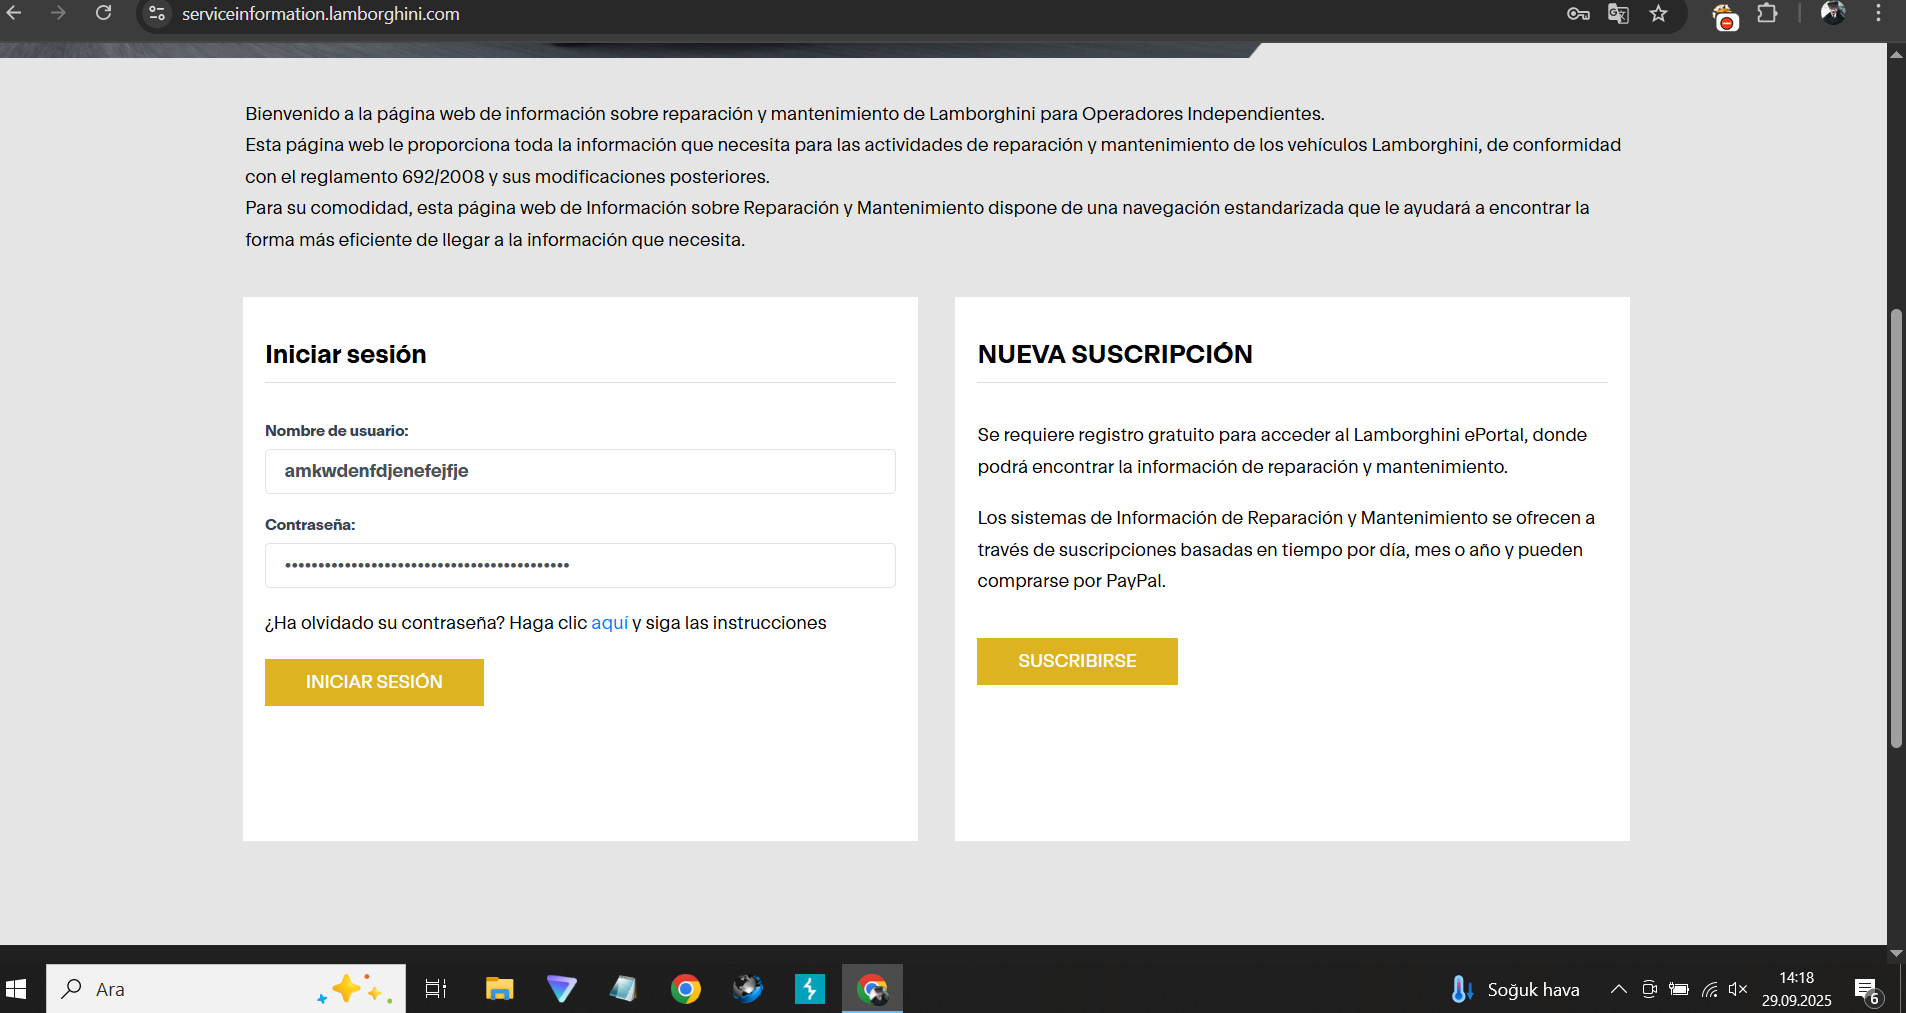Click the 'Nombre de usuario:' label
The image size is (1906, 1013).
337,431
